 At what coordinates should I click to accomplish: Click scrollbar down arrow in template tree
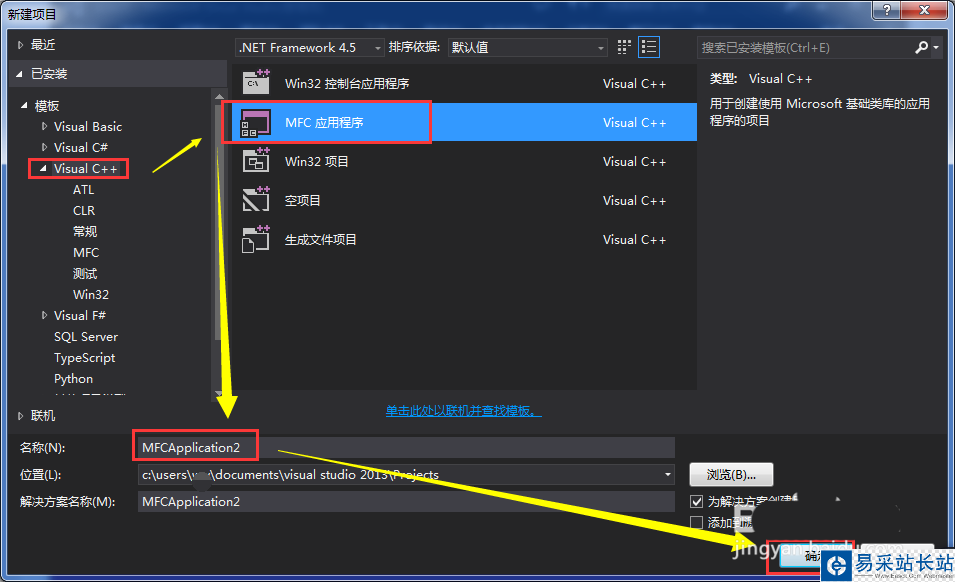pos(219,394)
